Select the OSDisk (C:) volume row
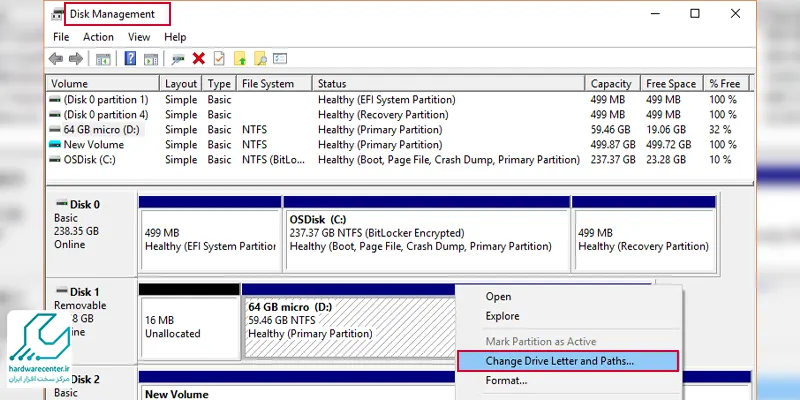The width and height of the screenshot is (800, 400). click(400, 160)
